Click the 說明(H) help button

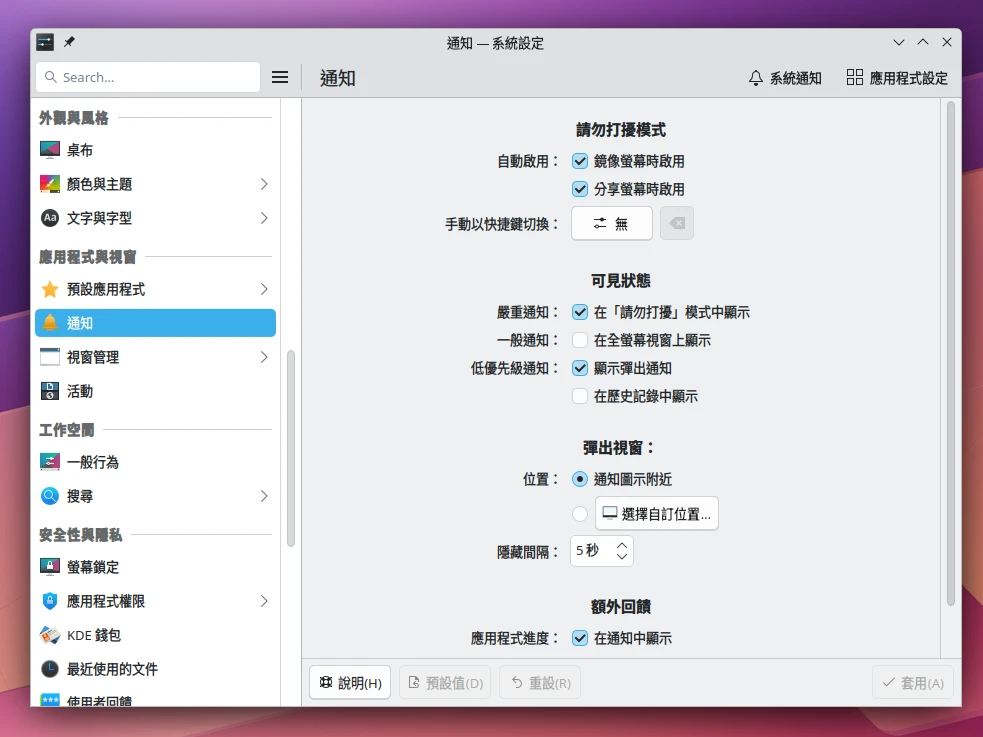tap(350, 683)
